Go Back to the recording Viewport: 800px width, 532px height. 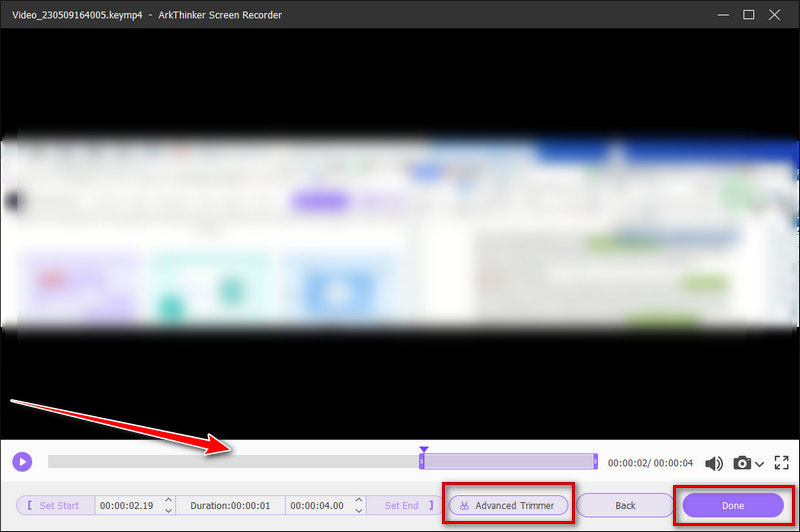point(625,506)
